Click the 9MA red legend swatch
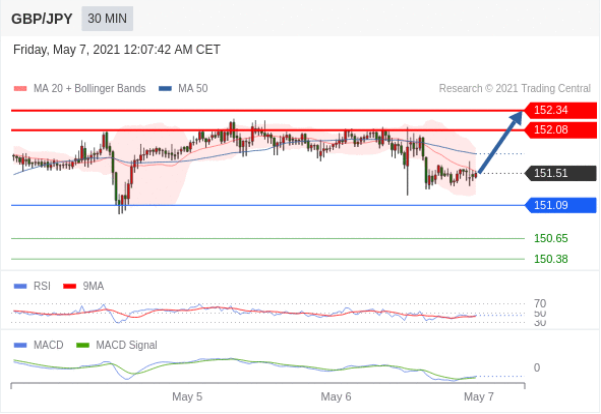 tap(70, 286)
